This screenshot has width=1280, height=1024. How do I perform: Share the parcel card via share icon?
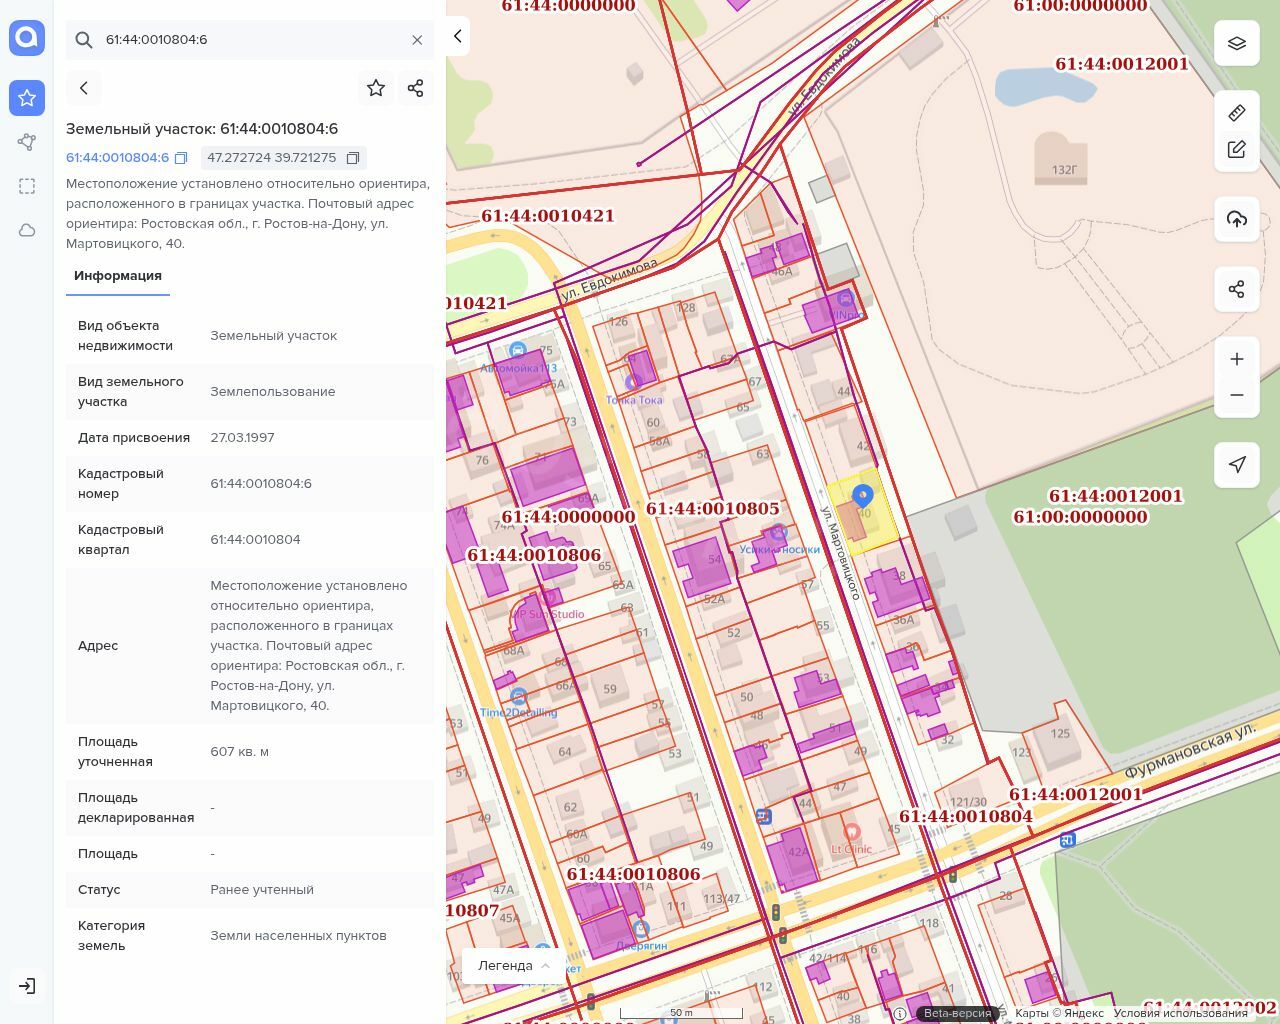416,88
